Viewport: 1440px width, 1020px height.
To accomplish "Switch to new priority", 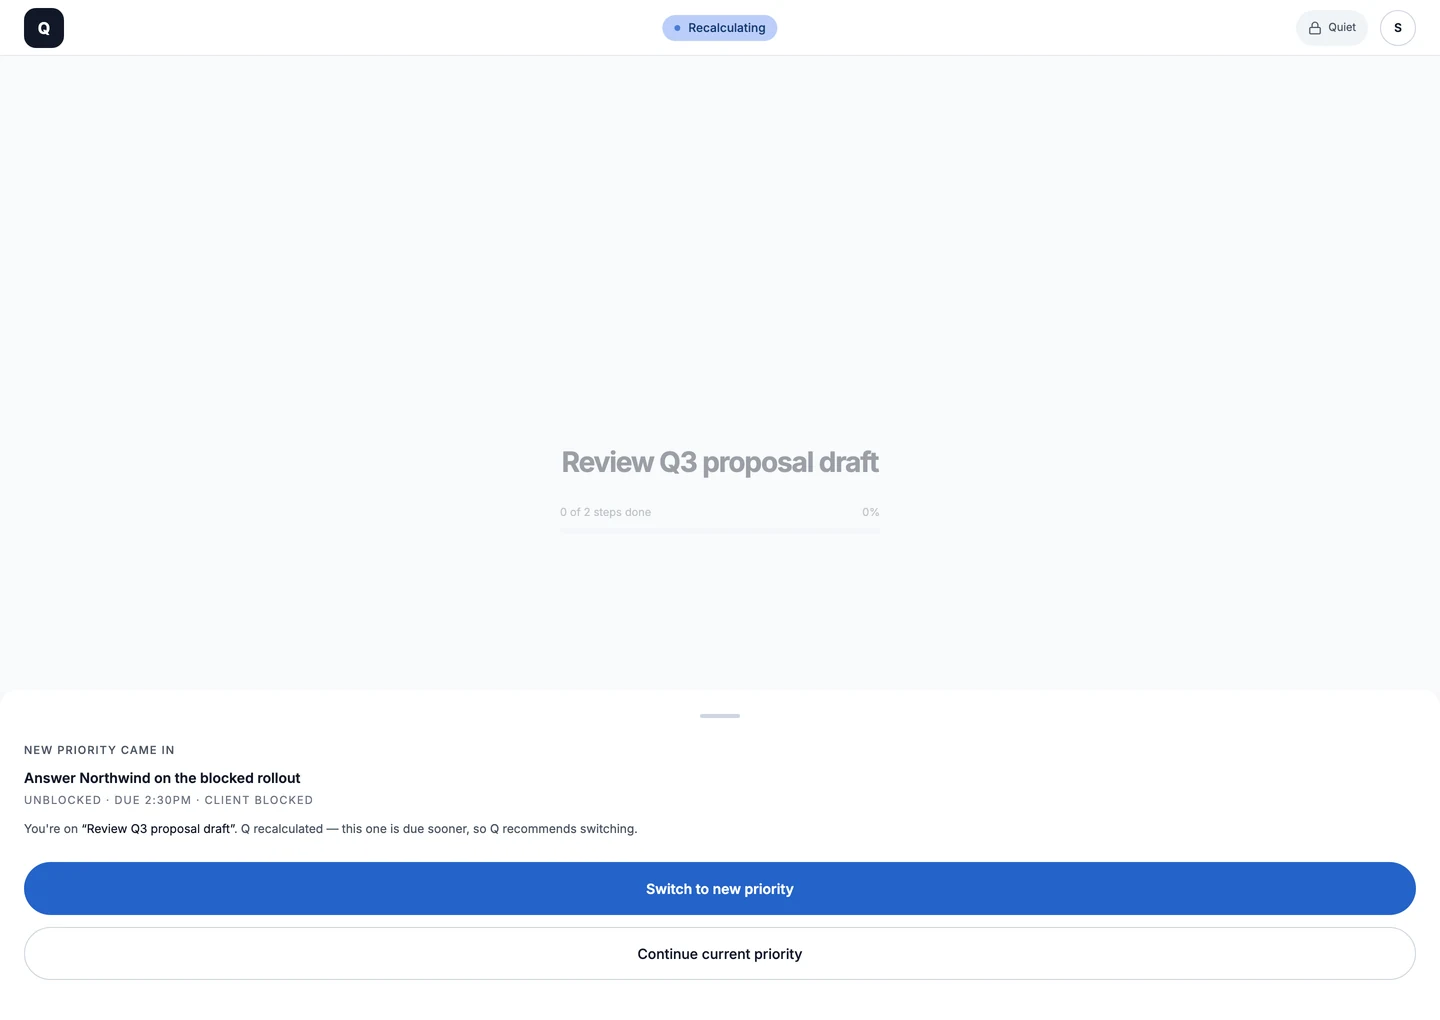I will click(x=720, y=889).
